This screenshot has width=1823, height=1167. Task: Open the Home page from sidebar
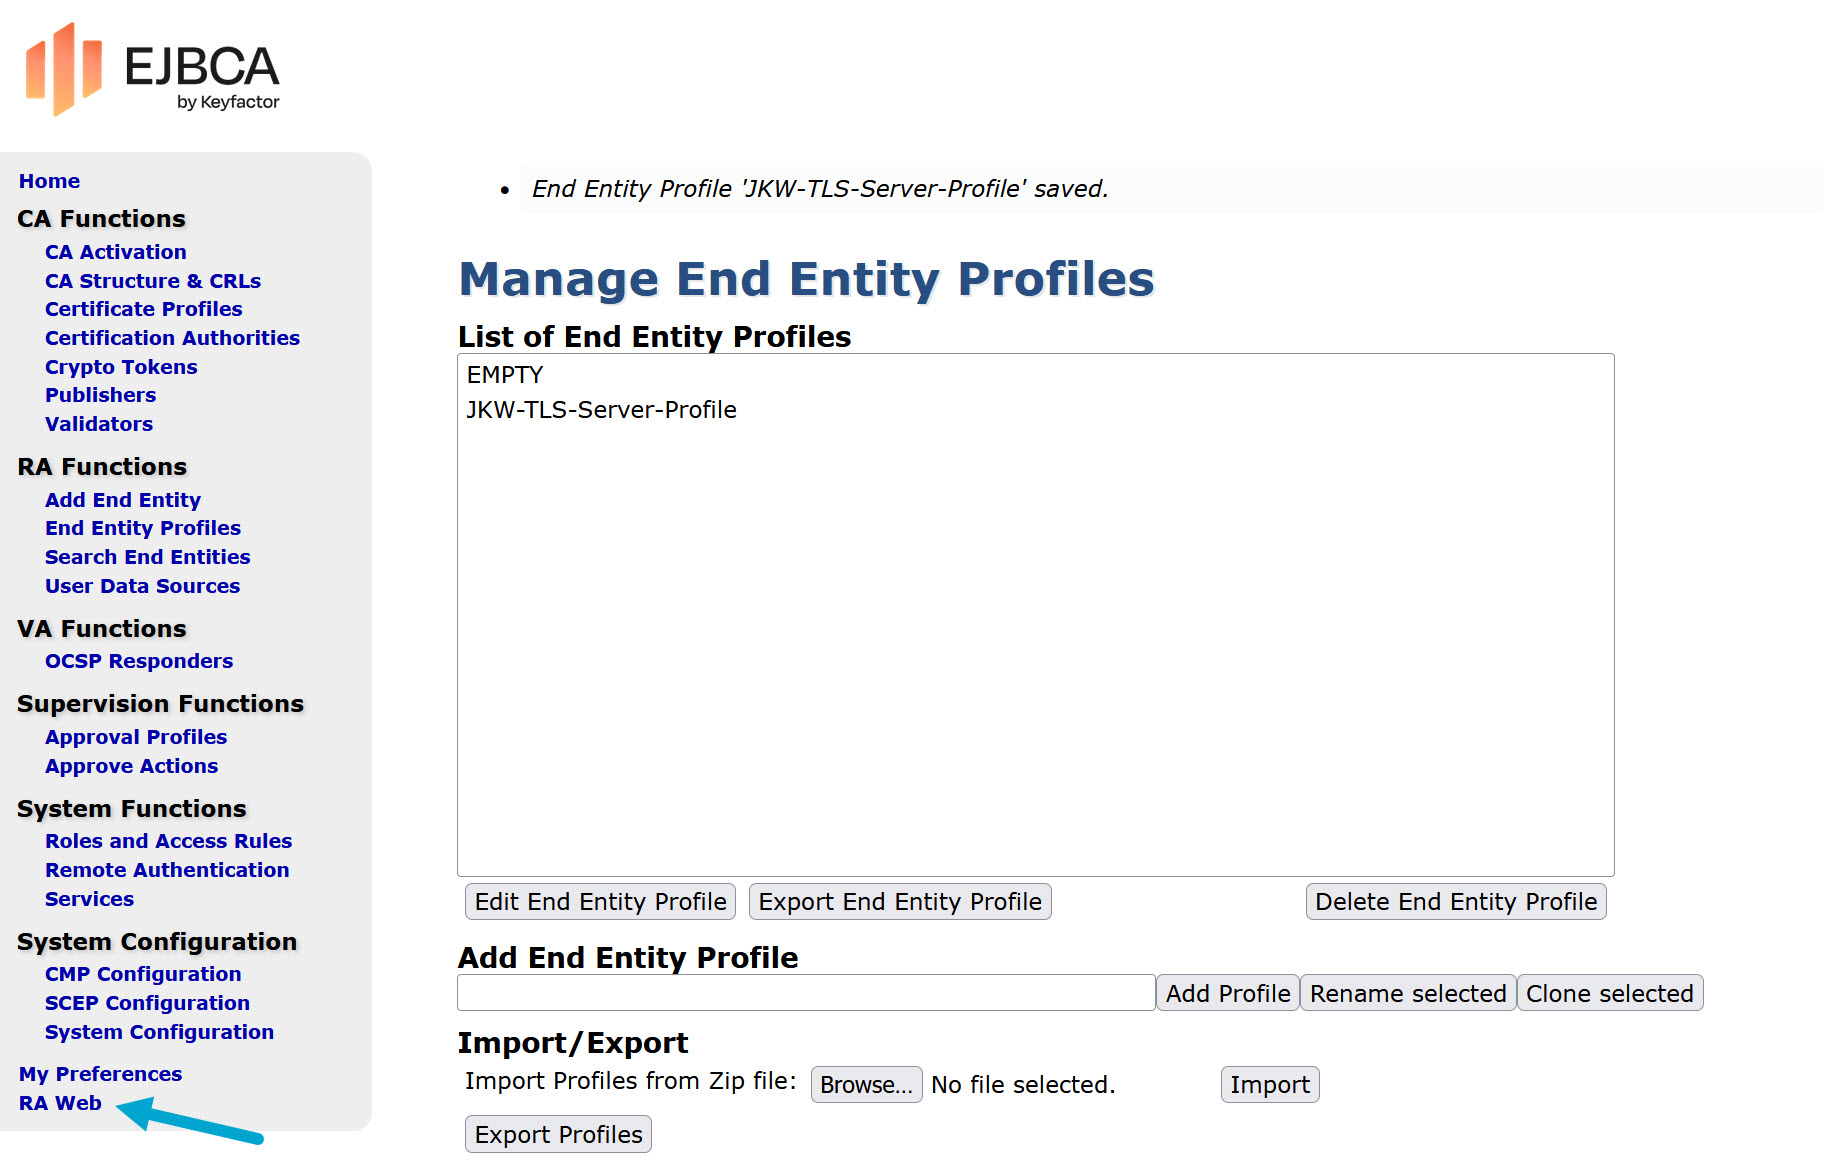tap(48, 181)
